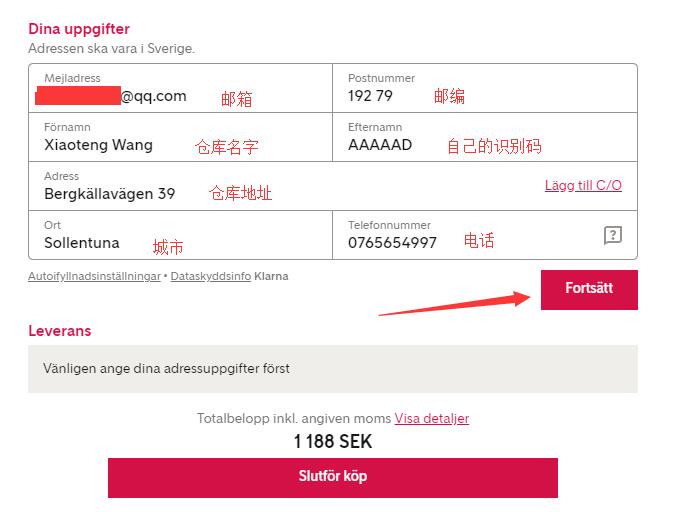Click the Vänligen ange dina adressuppgifter message box

coord(333,369)
